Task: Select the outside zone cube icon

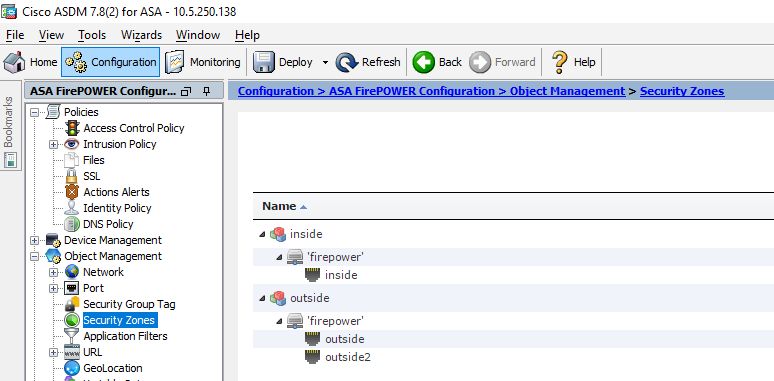Action: pos(278,298)
